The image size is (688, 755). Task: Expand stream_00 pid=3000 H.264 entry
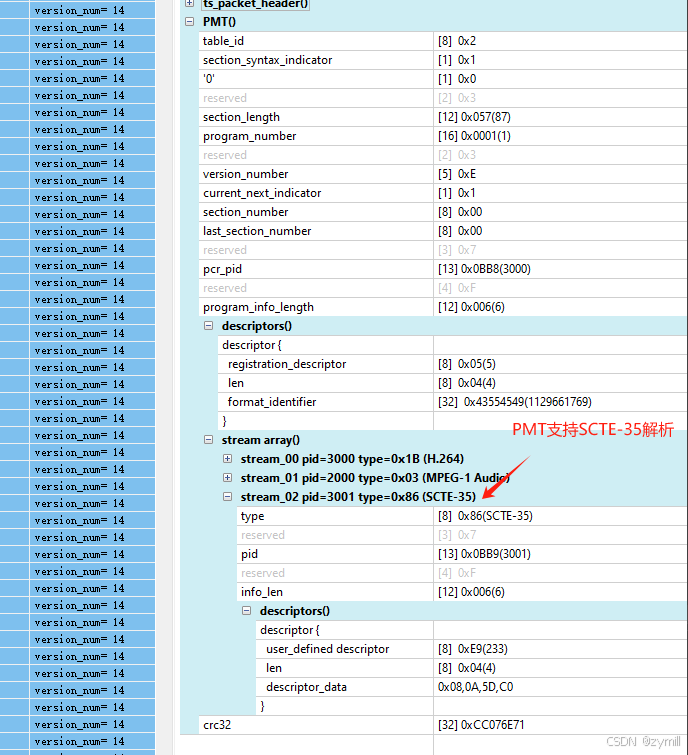click(227, 459)
